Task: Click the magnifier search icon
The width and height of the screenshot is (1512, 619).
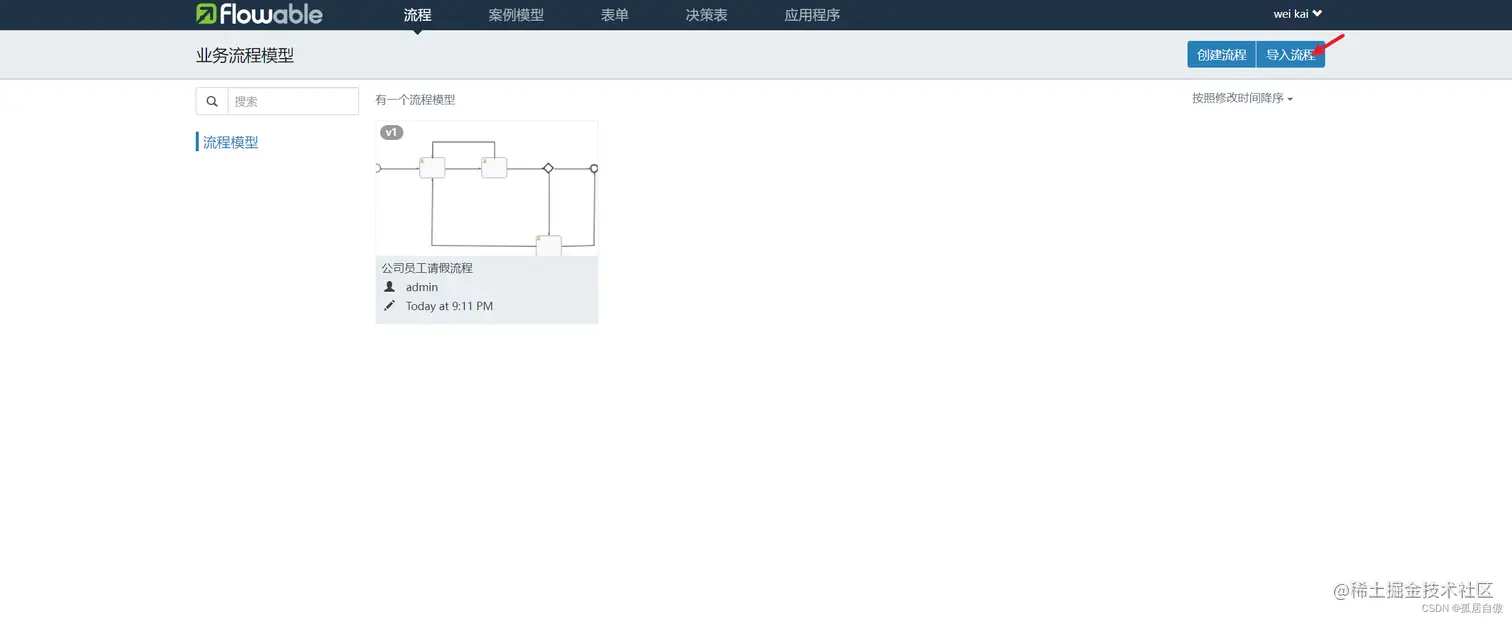Action: tap(211, 101)
